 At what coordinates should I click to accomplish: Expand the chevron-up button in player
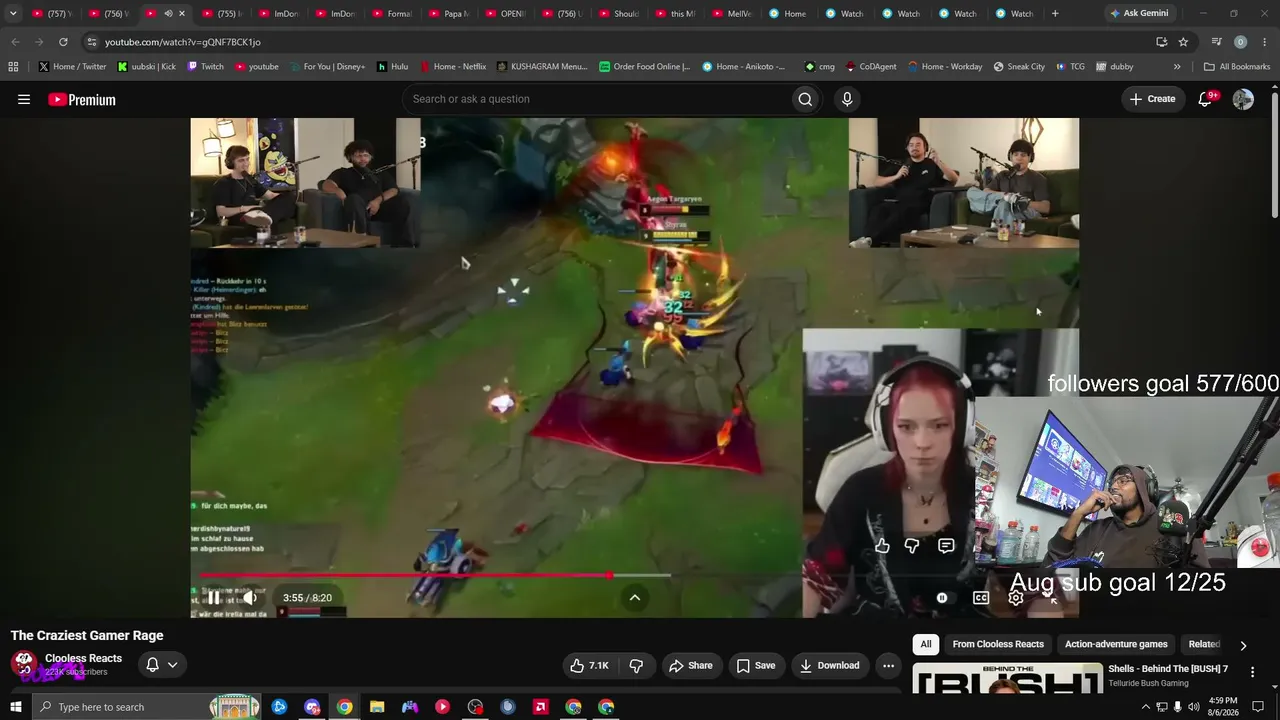point(634,598)
